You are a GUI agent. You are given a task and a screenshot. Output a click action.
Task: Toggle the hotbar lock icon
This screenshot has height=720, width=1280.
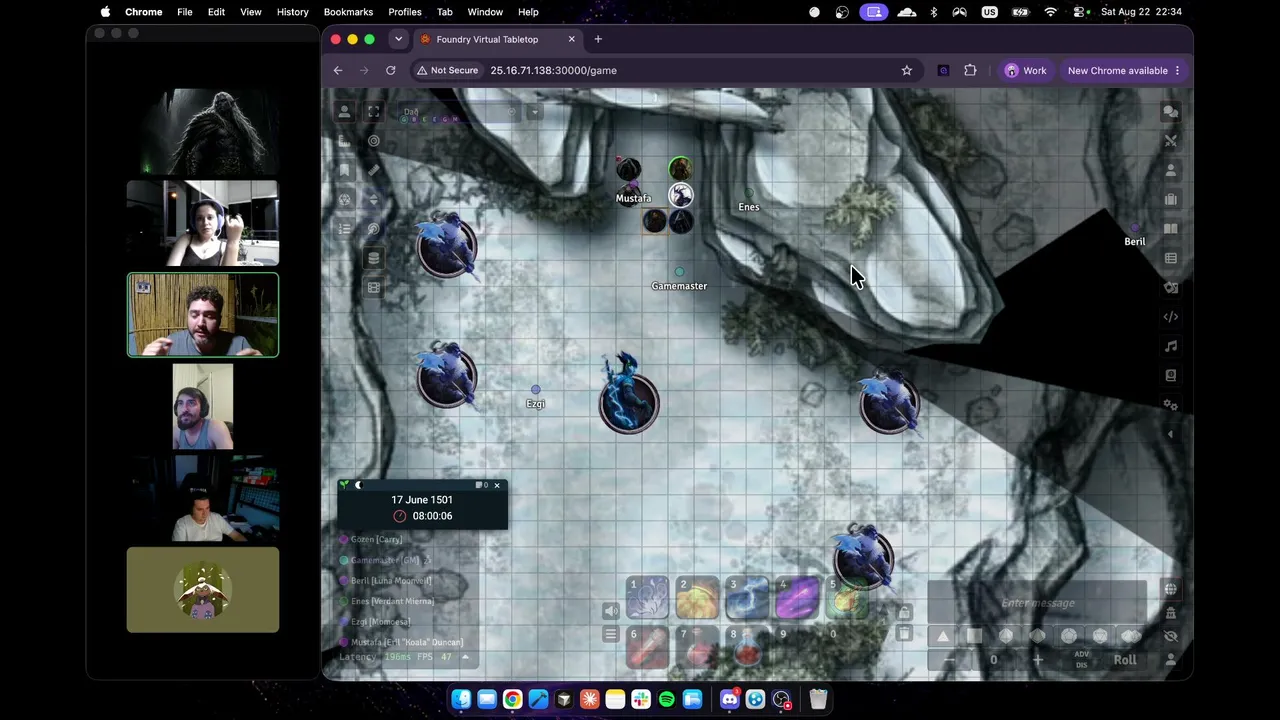coord(904,611)
